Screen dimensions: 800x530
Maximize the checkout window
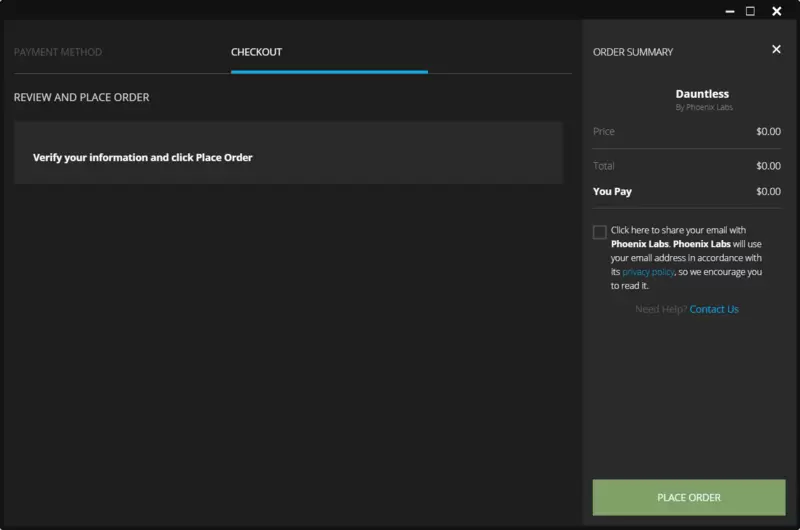pos(750,11)
